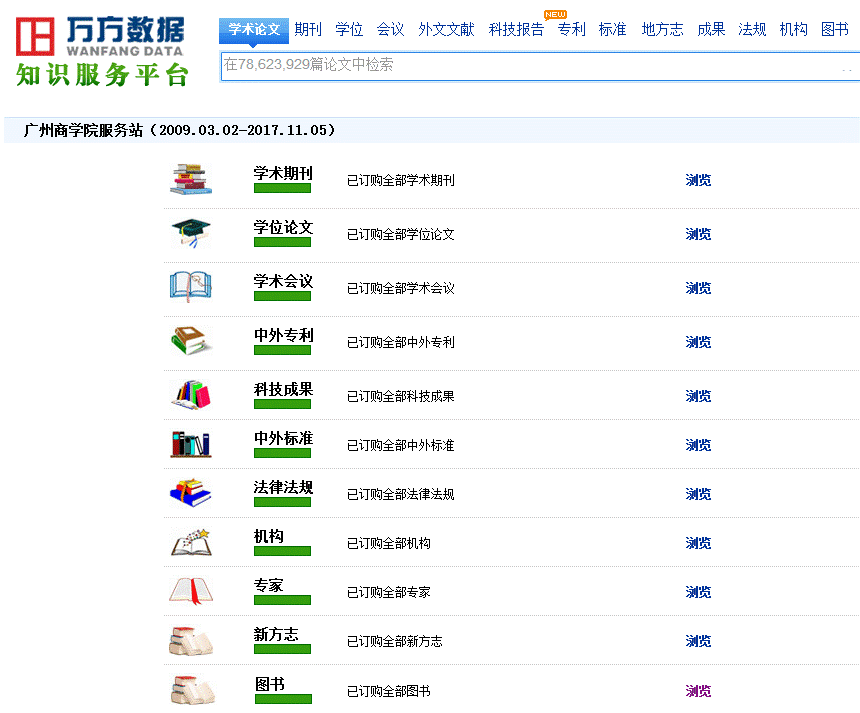
Task: Switch to the 科技报告 tab
Action: [516, 29]
